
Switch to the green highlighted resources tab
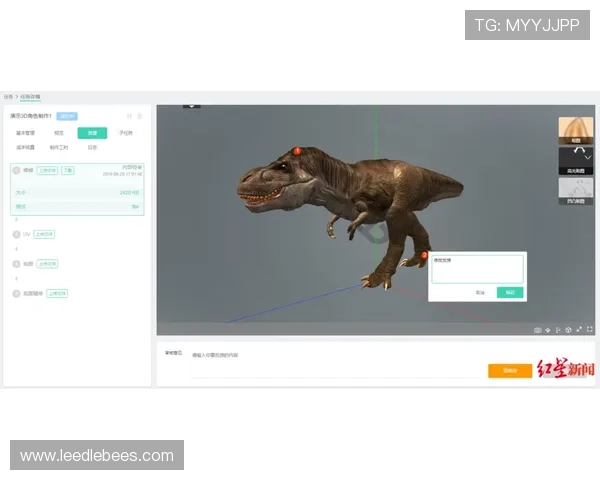point(91,132)
